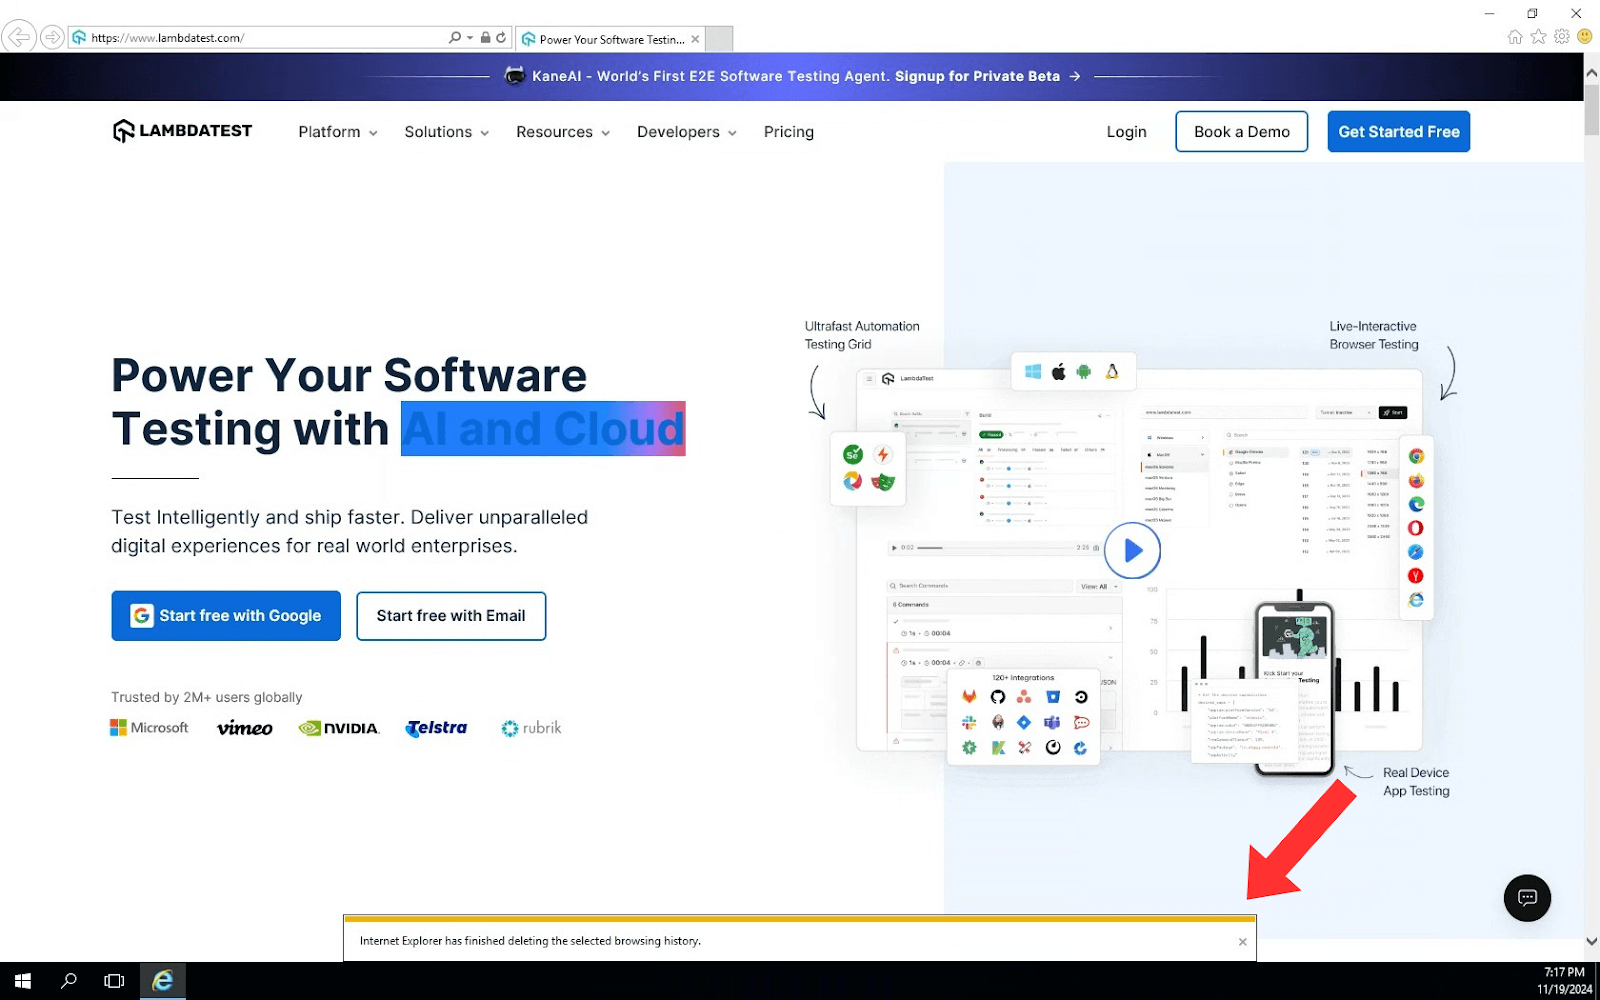The height and width of the screenshot is (1000, 1600).
Task: Open the Developers menu
Action: [686, 132]
